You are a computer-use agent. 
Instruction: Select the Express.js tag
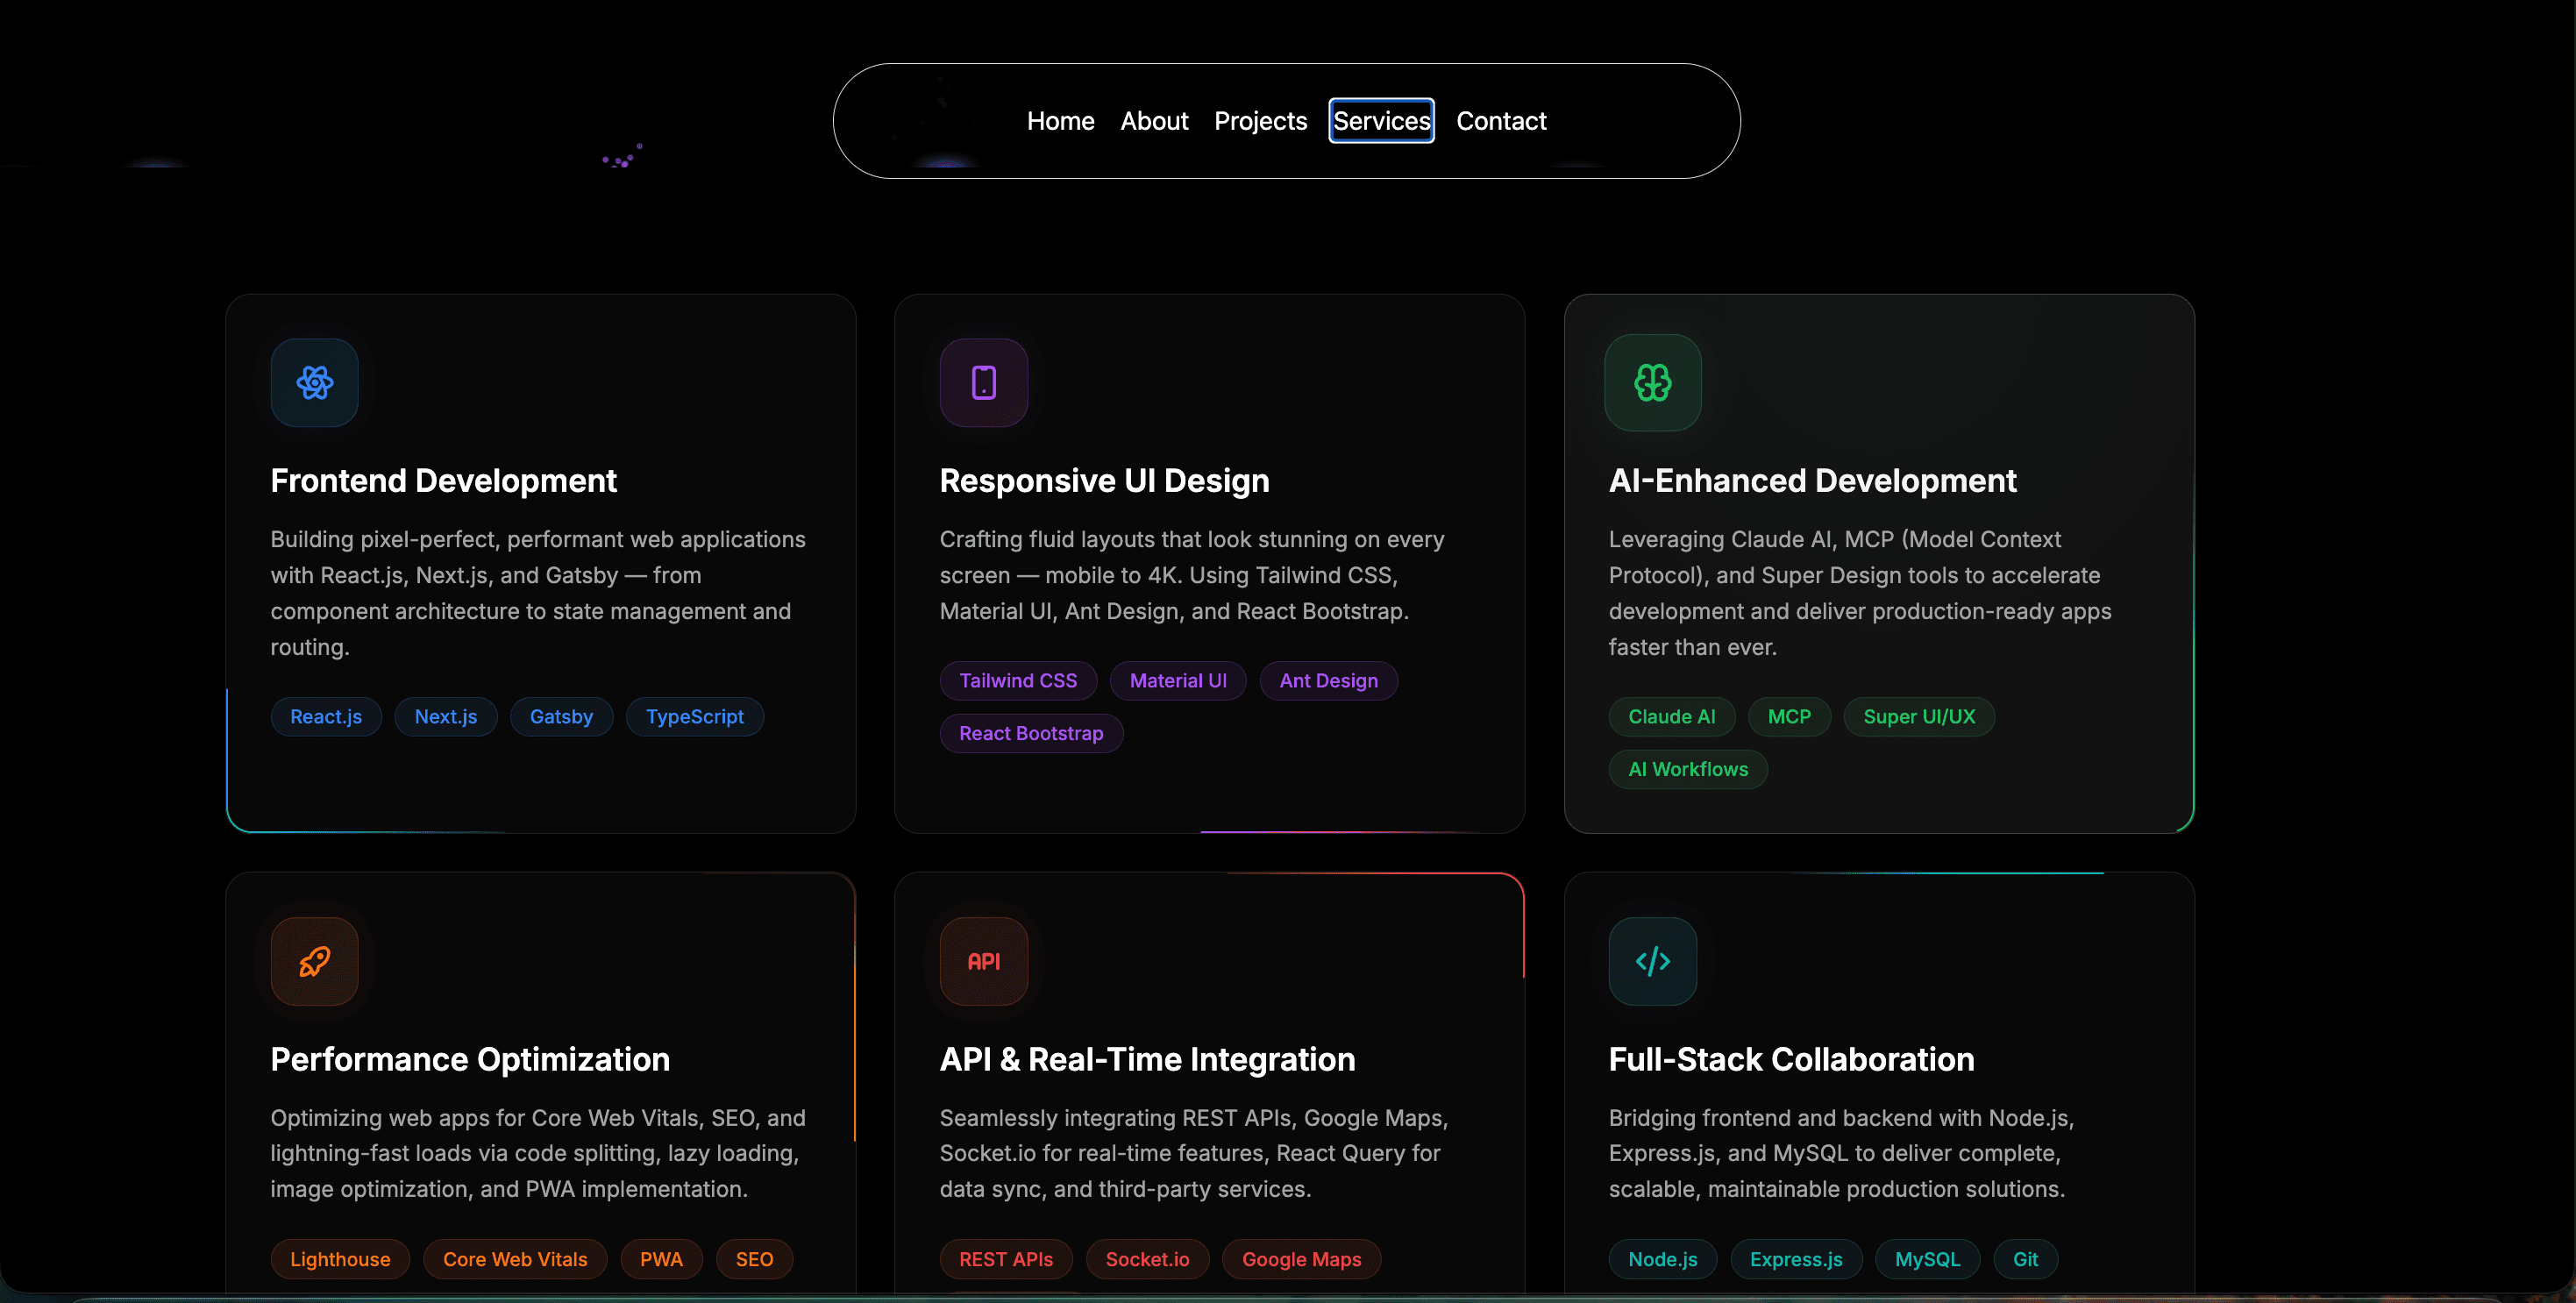click(1796, 1260)
